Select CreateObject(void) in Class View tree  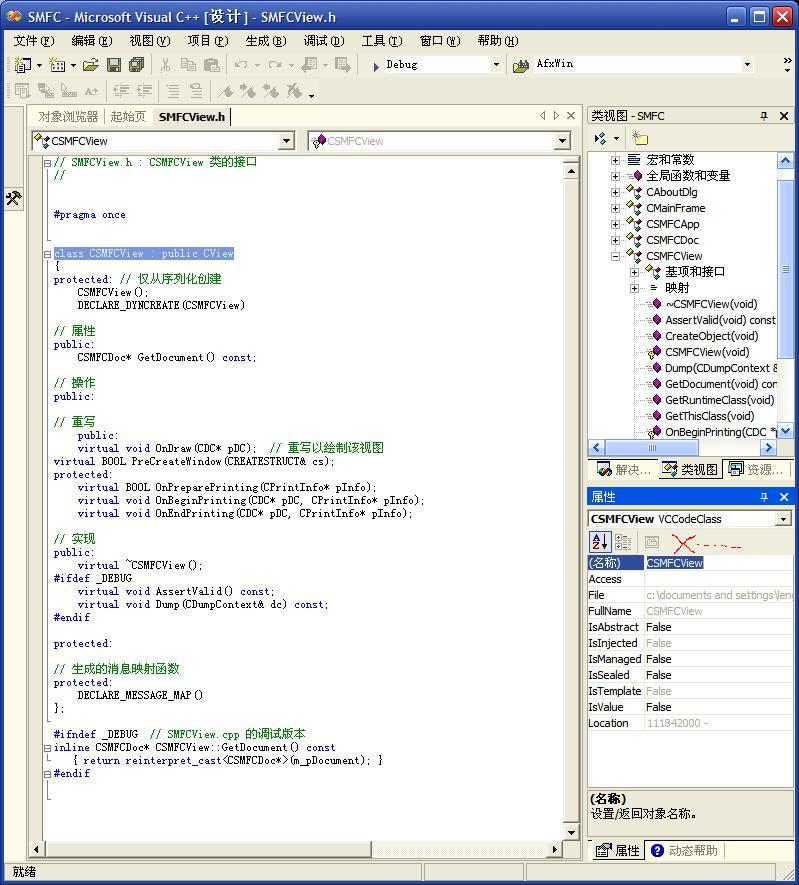[x=712, y=336]
